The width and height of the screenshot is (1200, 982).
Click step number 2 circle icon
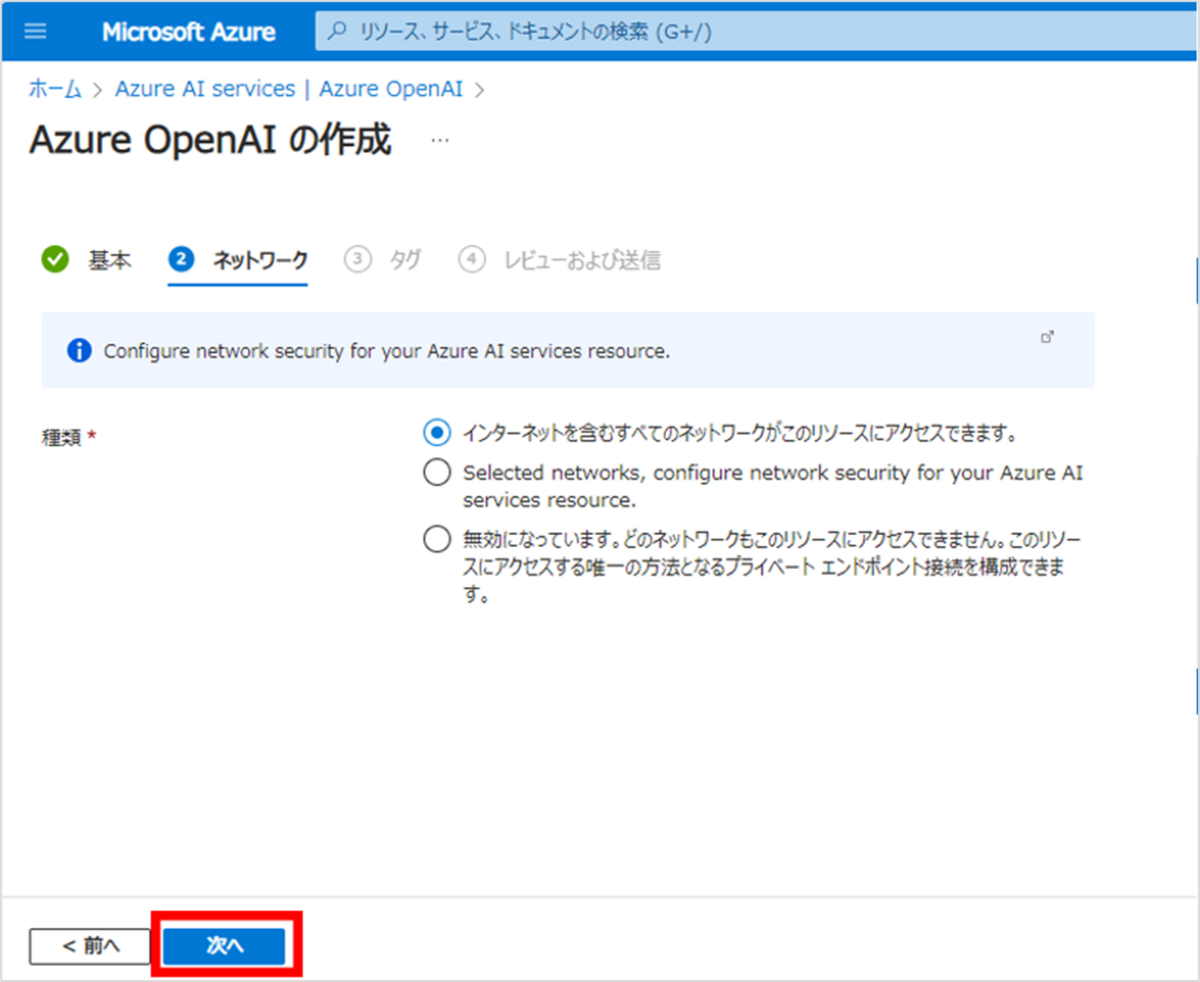pos(181,260)
